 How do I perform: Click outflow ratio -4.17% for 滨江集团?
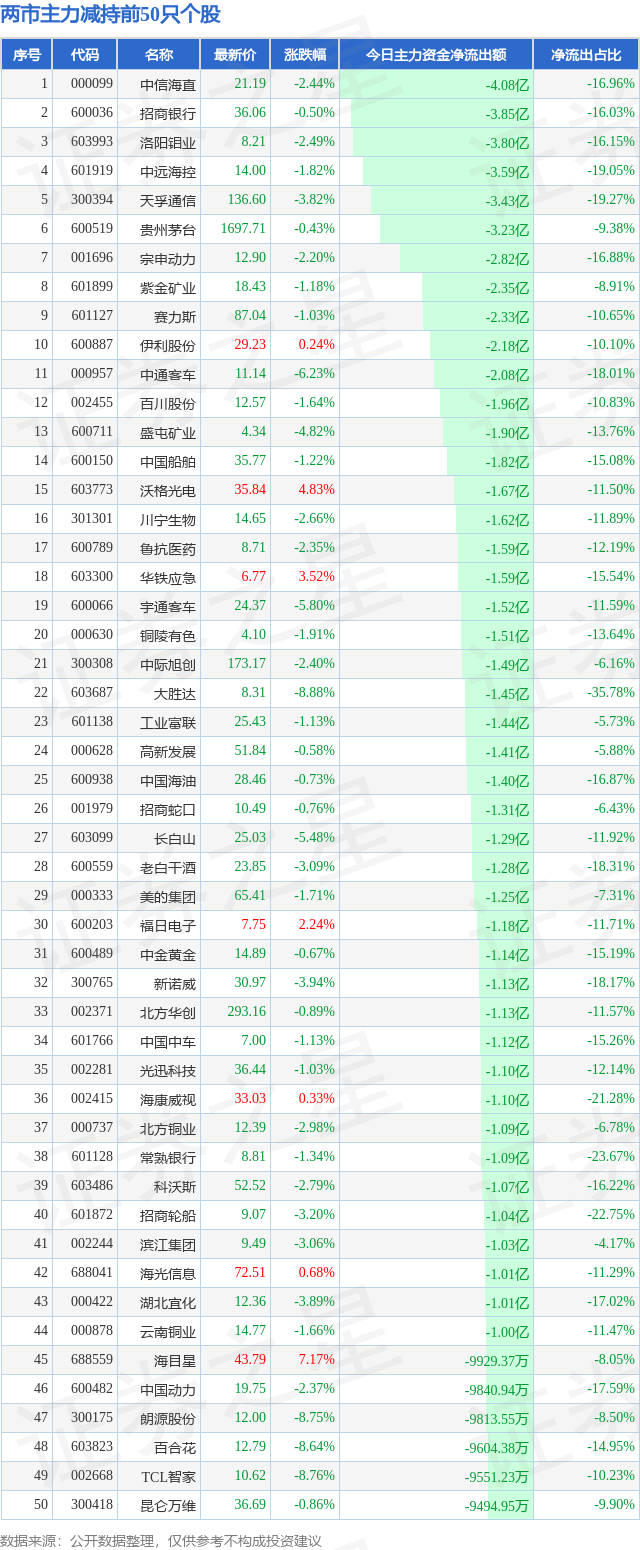(614, 1244)
